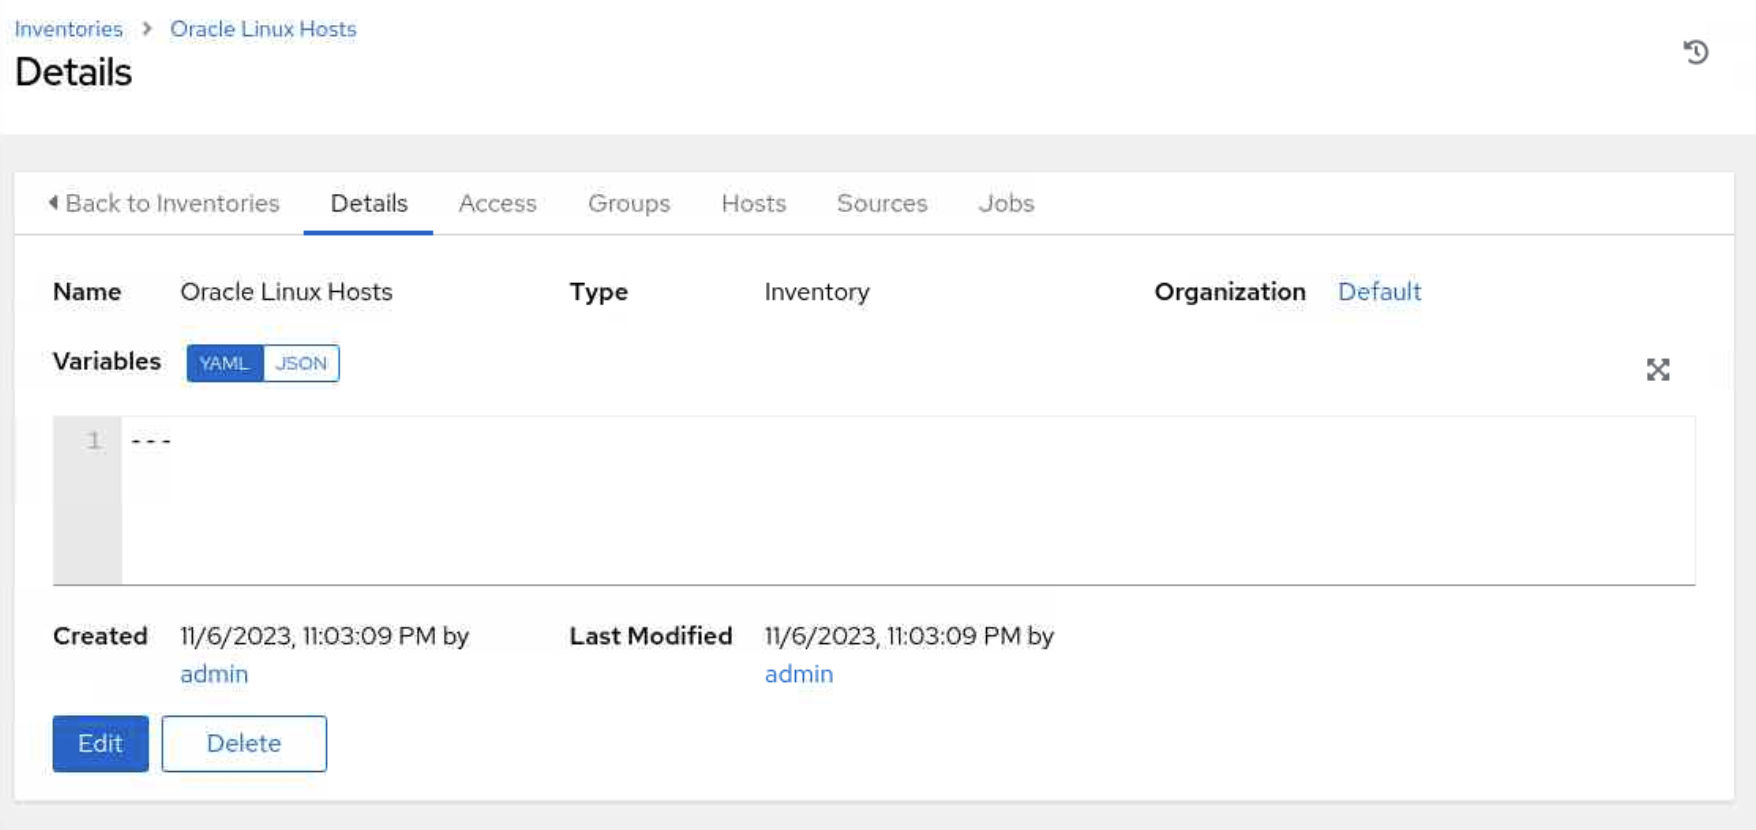The image size is (1756, 830).
Task: Switch variables view to YAML
Action: pyautogui.click(x=225, y=363)
